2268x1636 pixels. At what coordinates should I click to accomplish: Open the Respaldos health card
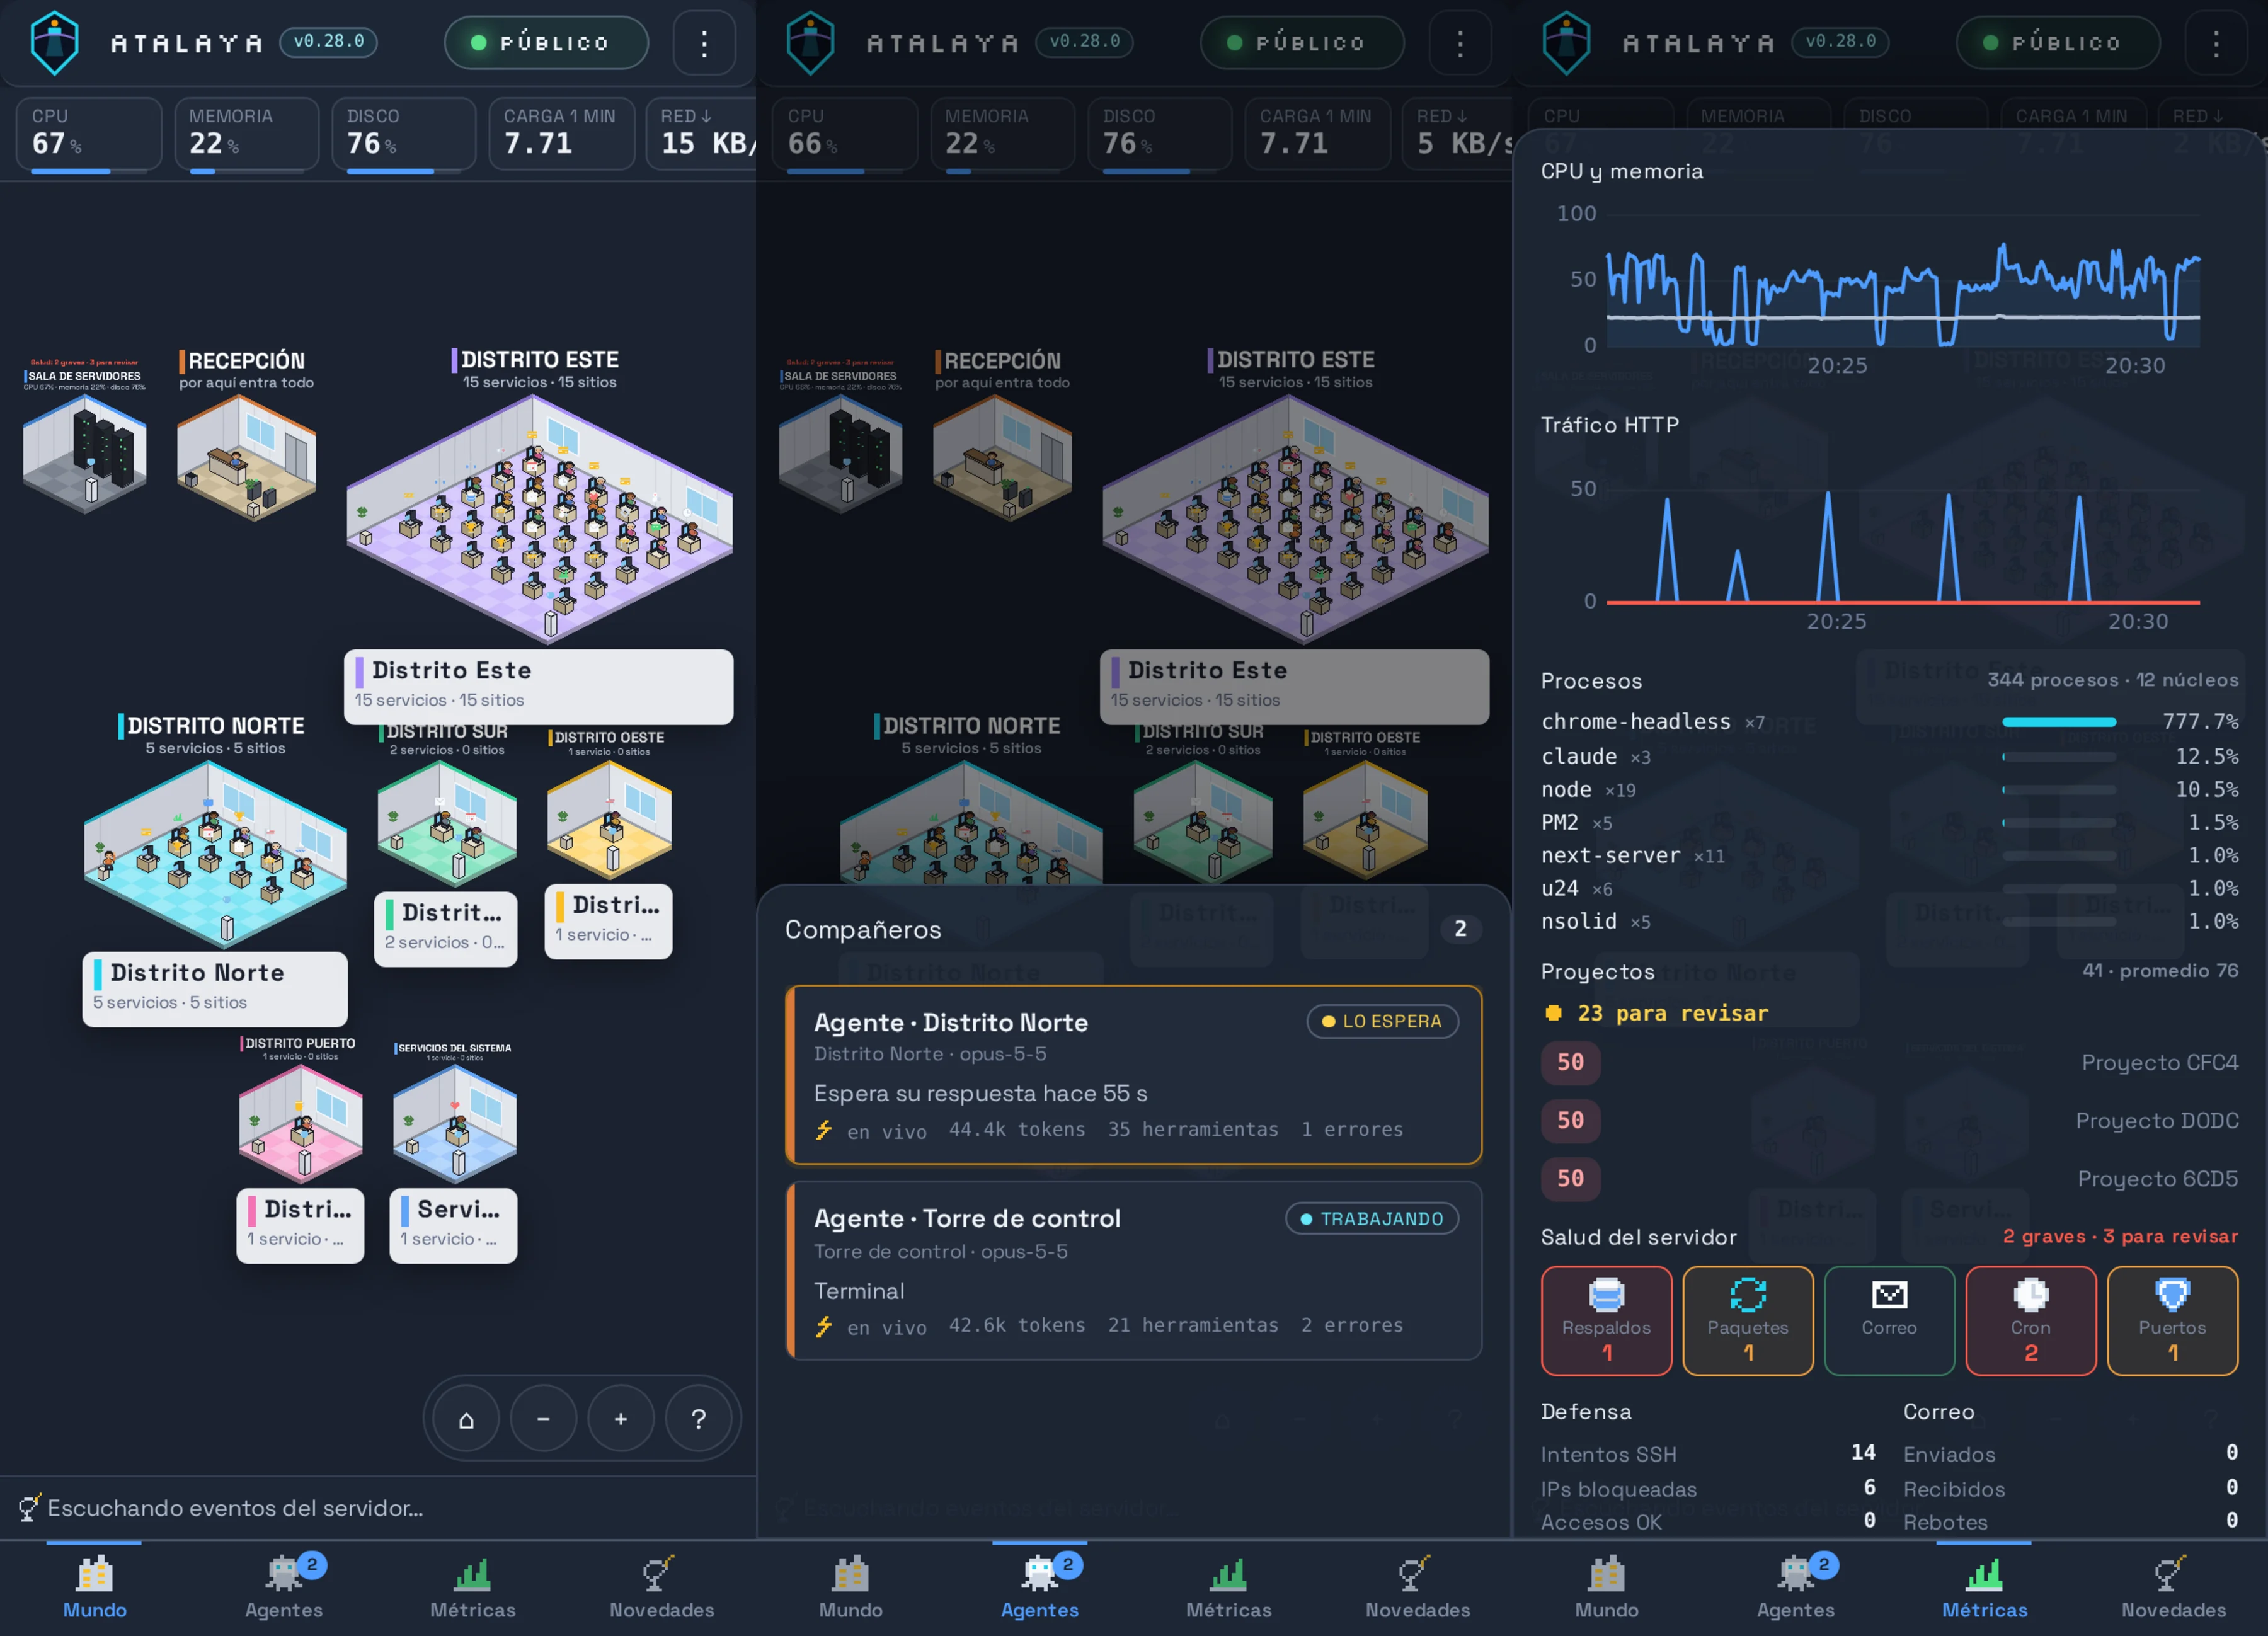[x=1606, y=1321]
